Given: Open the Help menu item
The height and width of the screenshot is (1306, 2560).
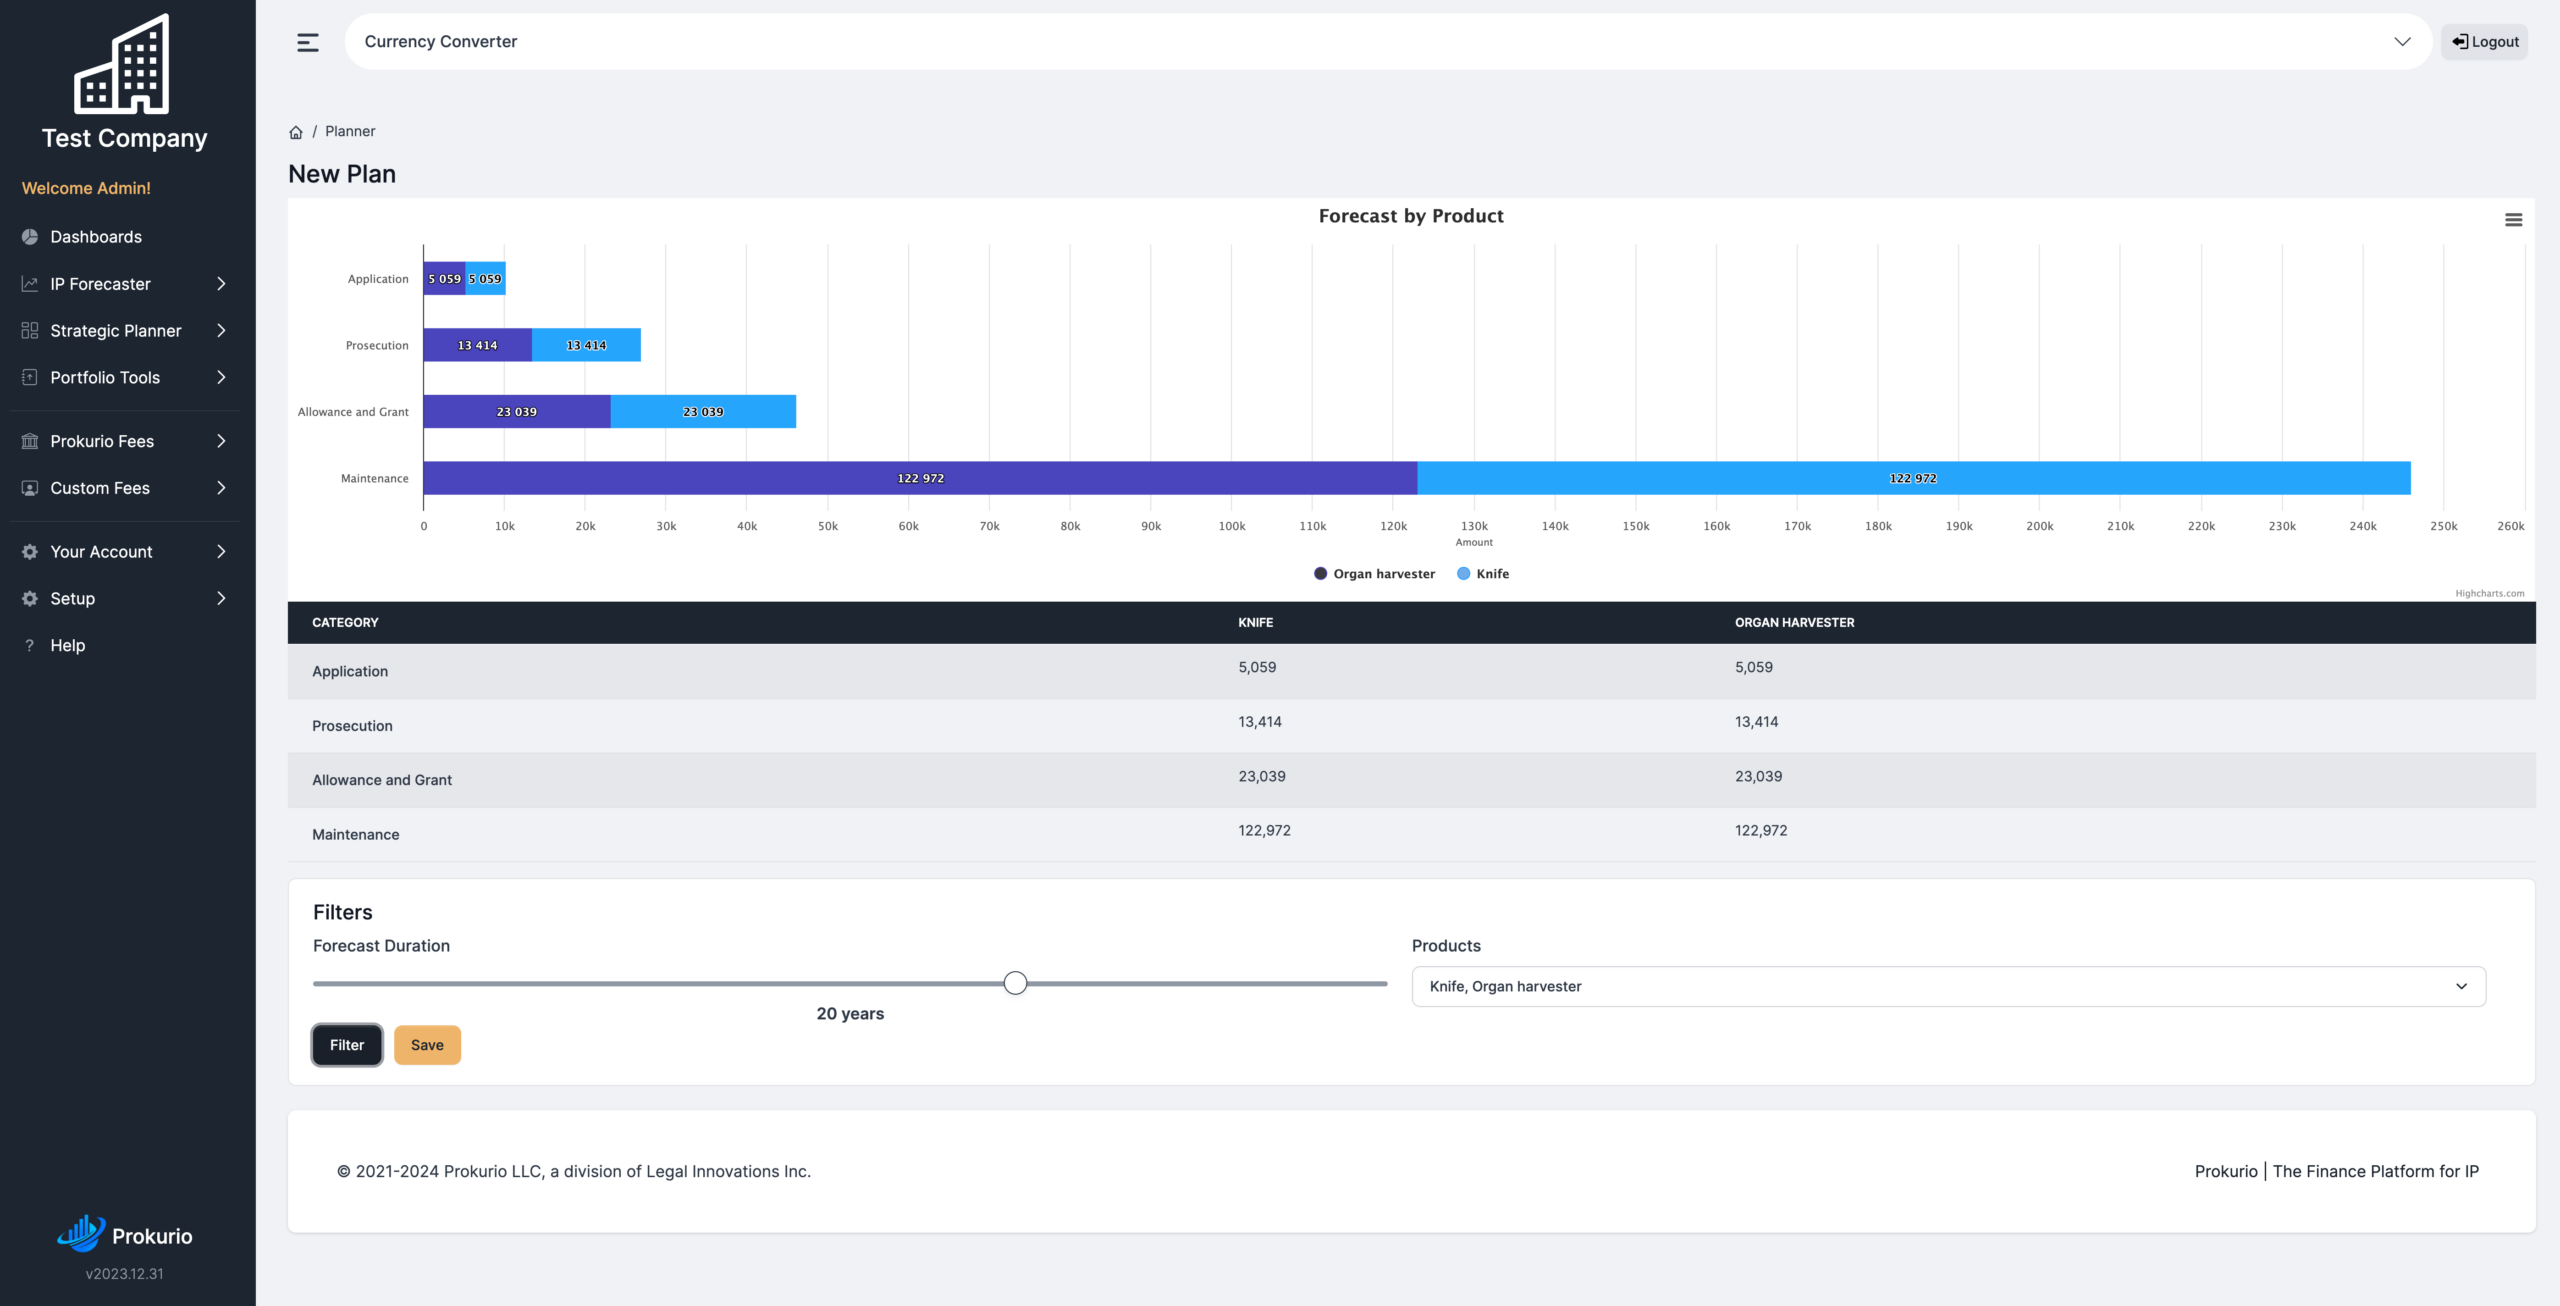Looking at the screenshot, I should pyautogui.click(x=68, y=646).
